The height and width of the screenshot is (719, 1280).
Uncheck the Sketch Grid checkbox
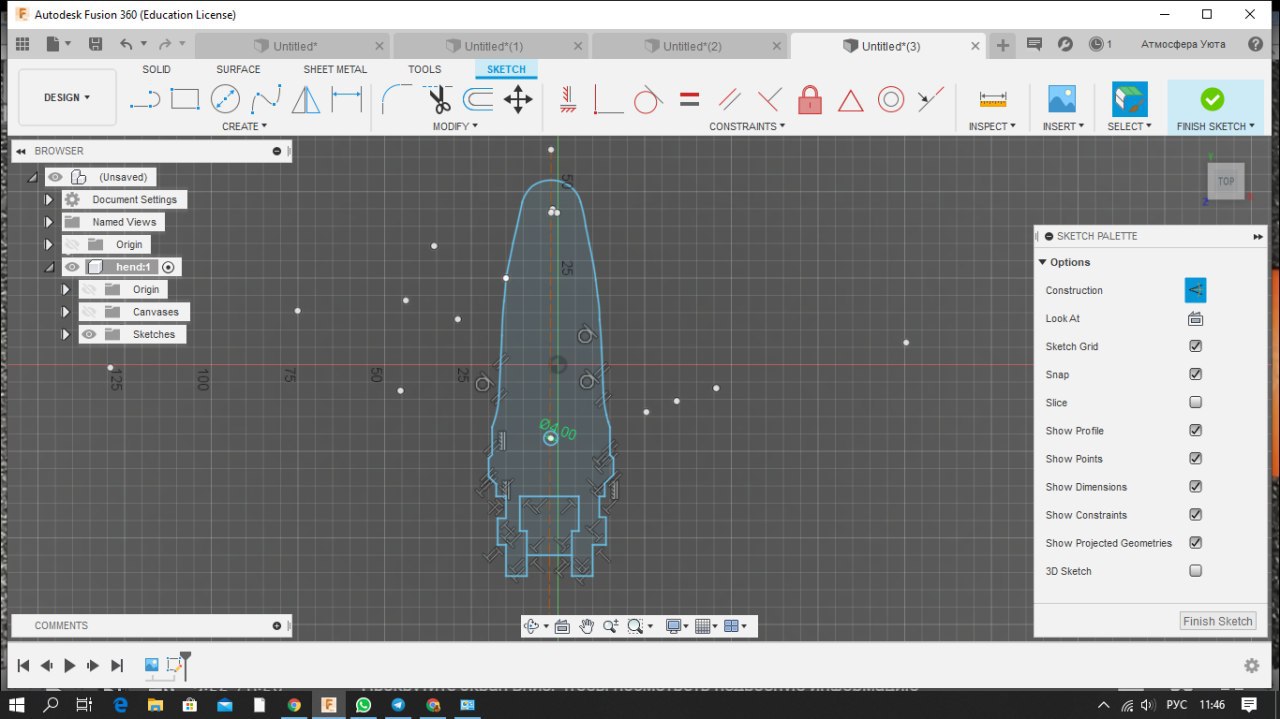point(1195,346)
